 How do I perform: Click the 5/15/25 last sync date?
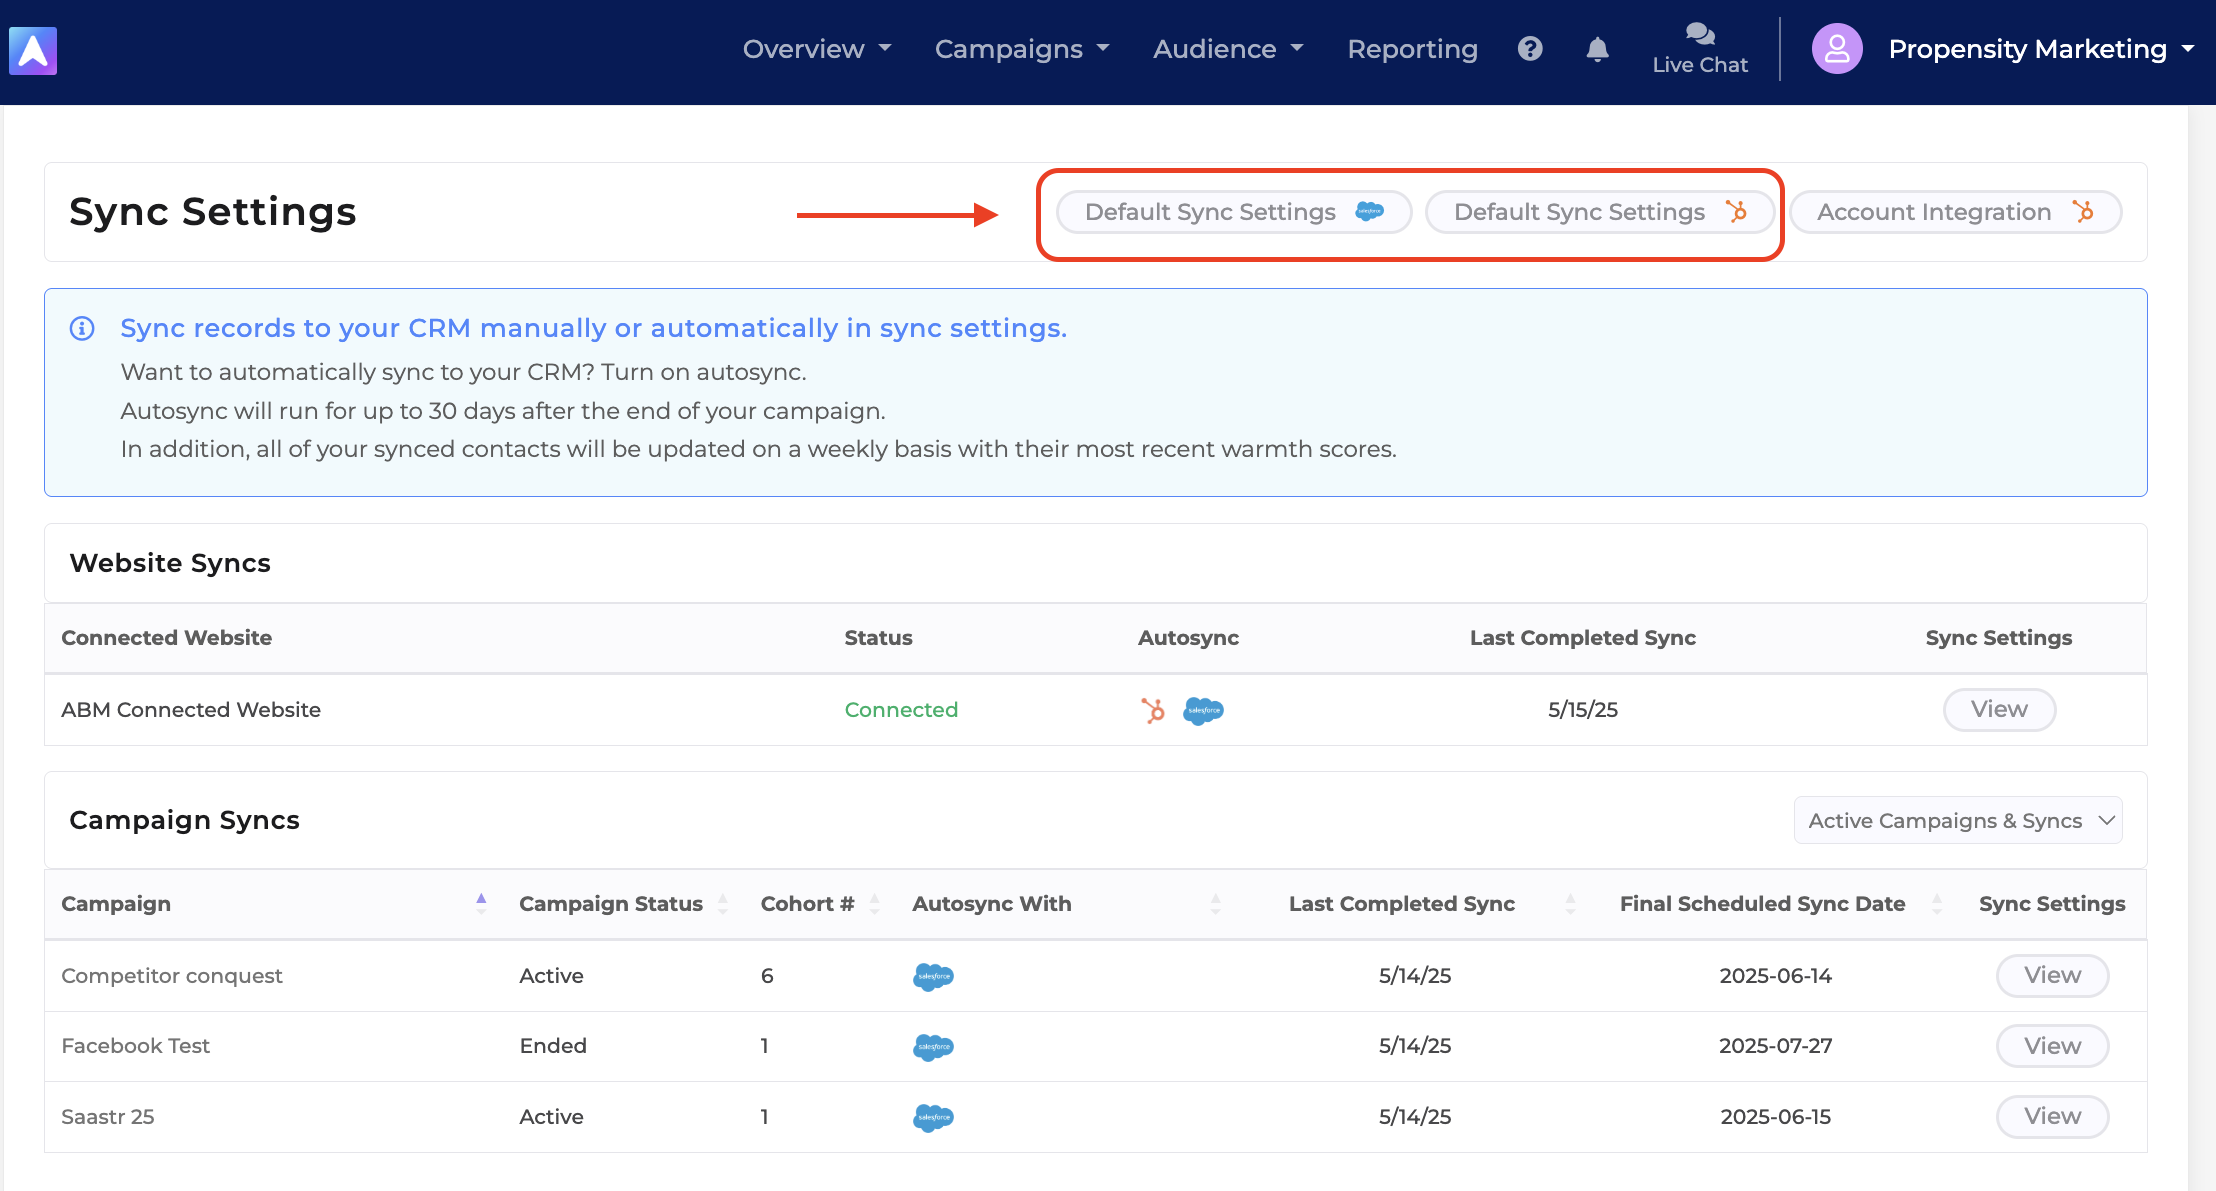(1583, 710)
